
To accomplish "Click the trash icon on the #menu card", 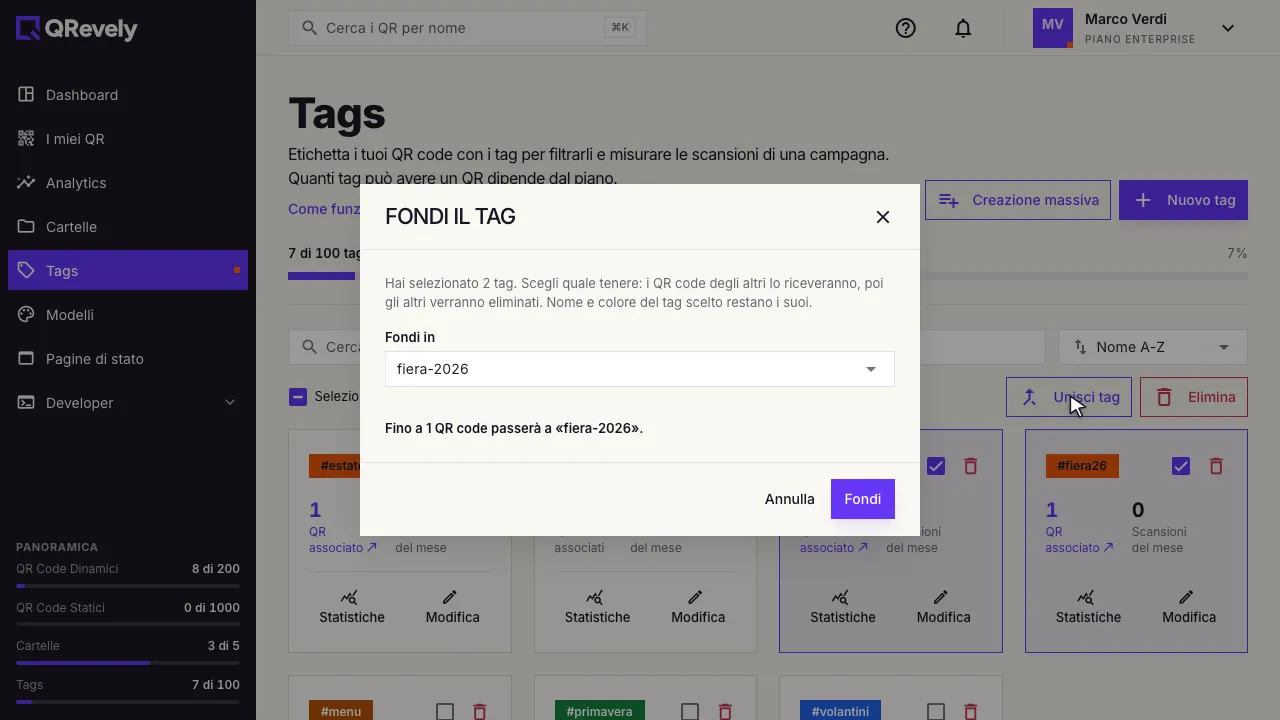I will coord(480,712).
